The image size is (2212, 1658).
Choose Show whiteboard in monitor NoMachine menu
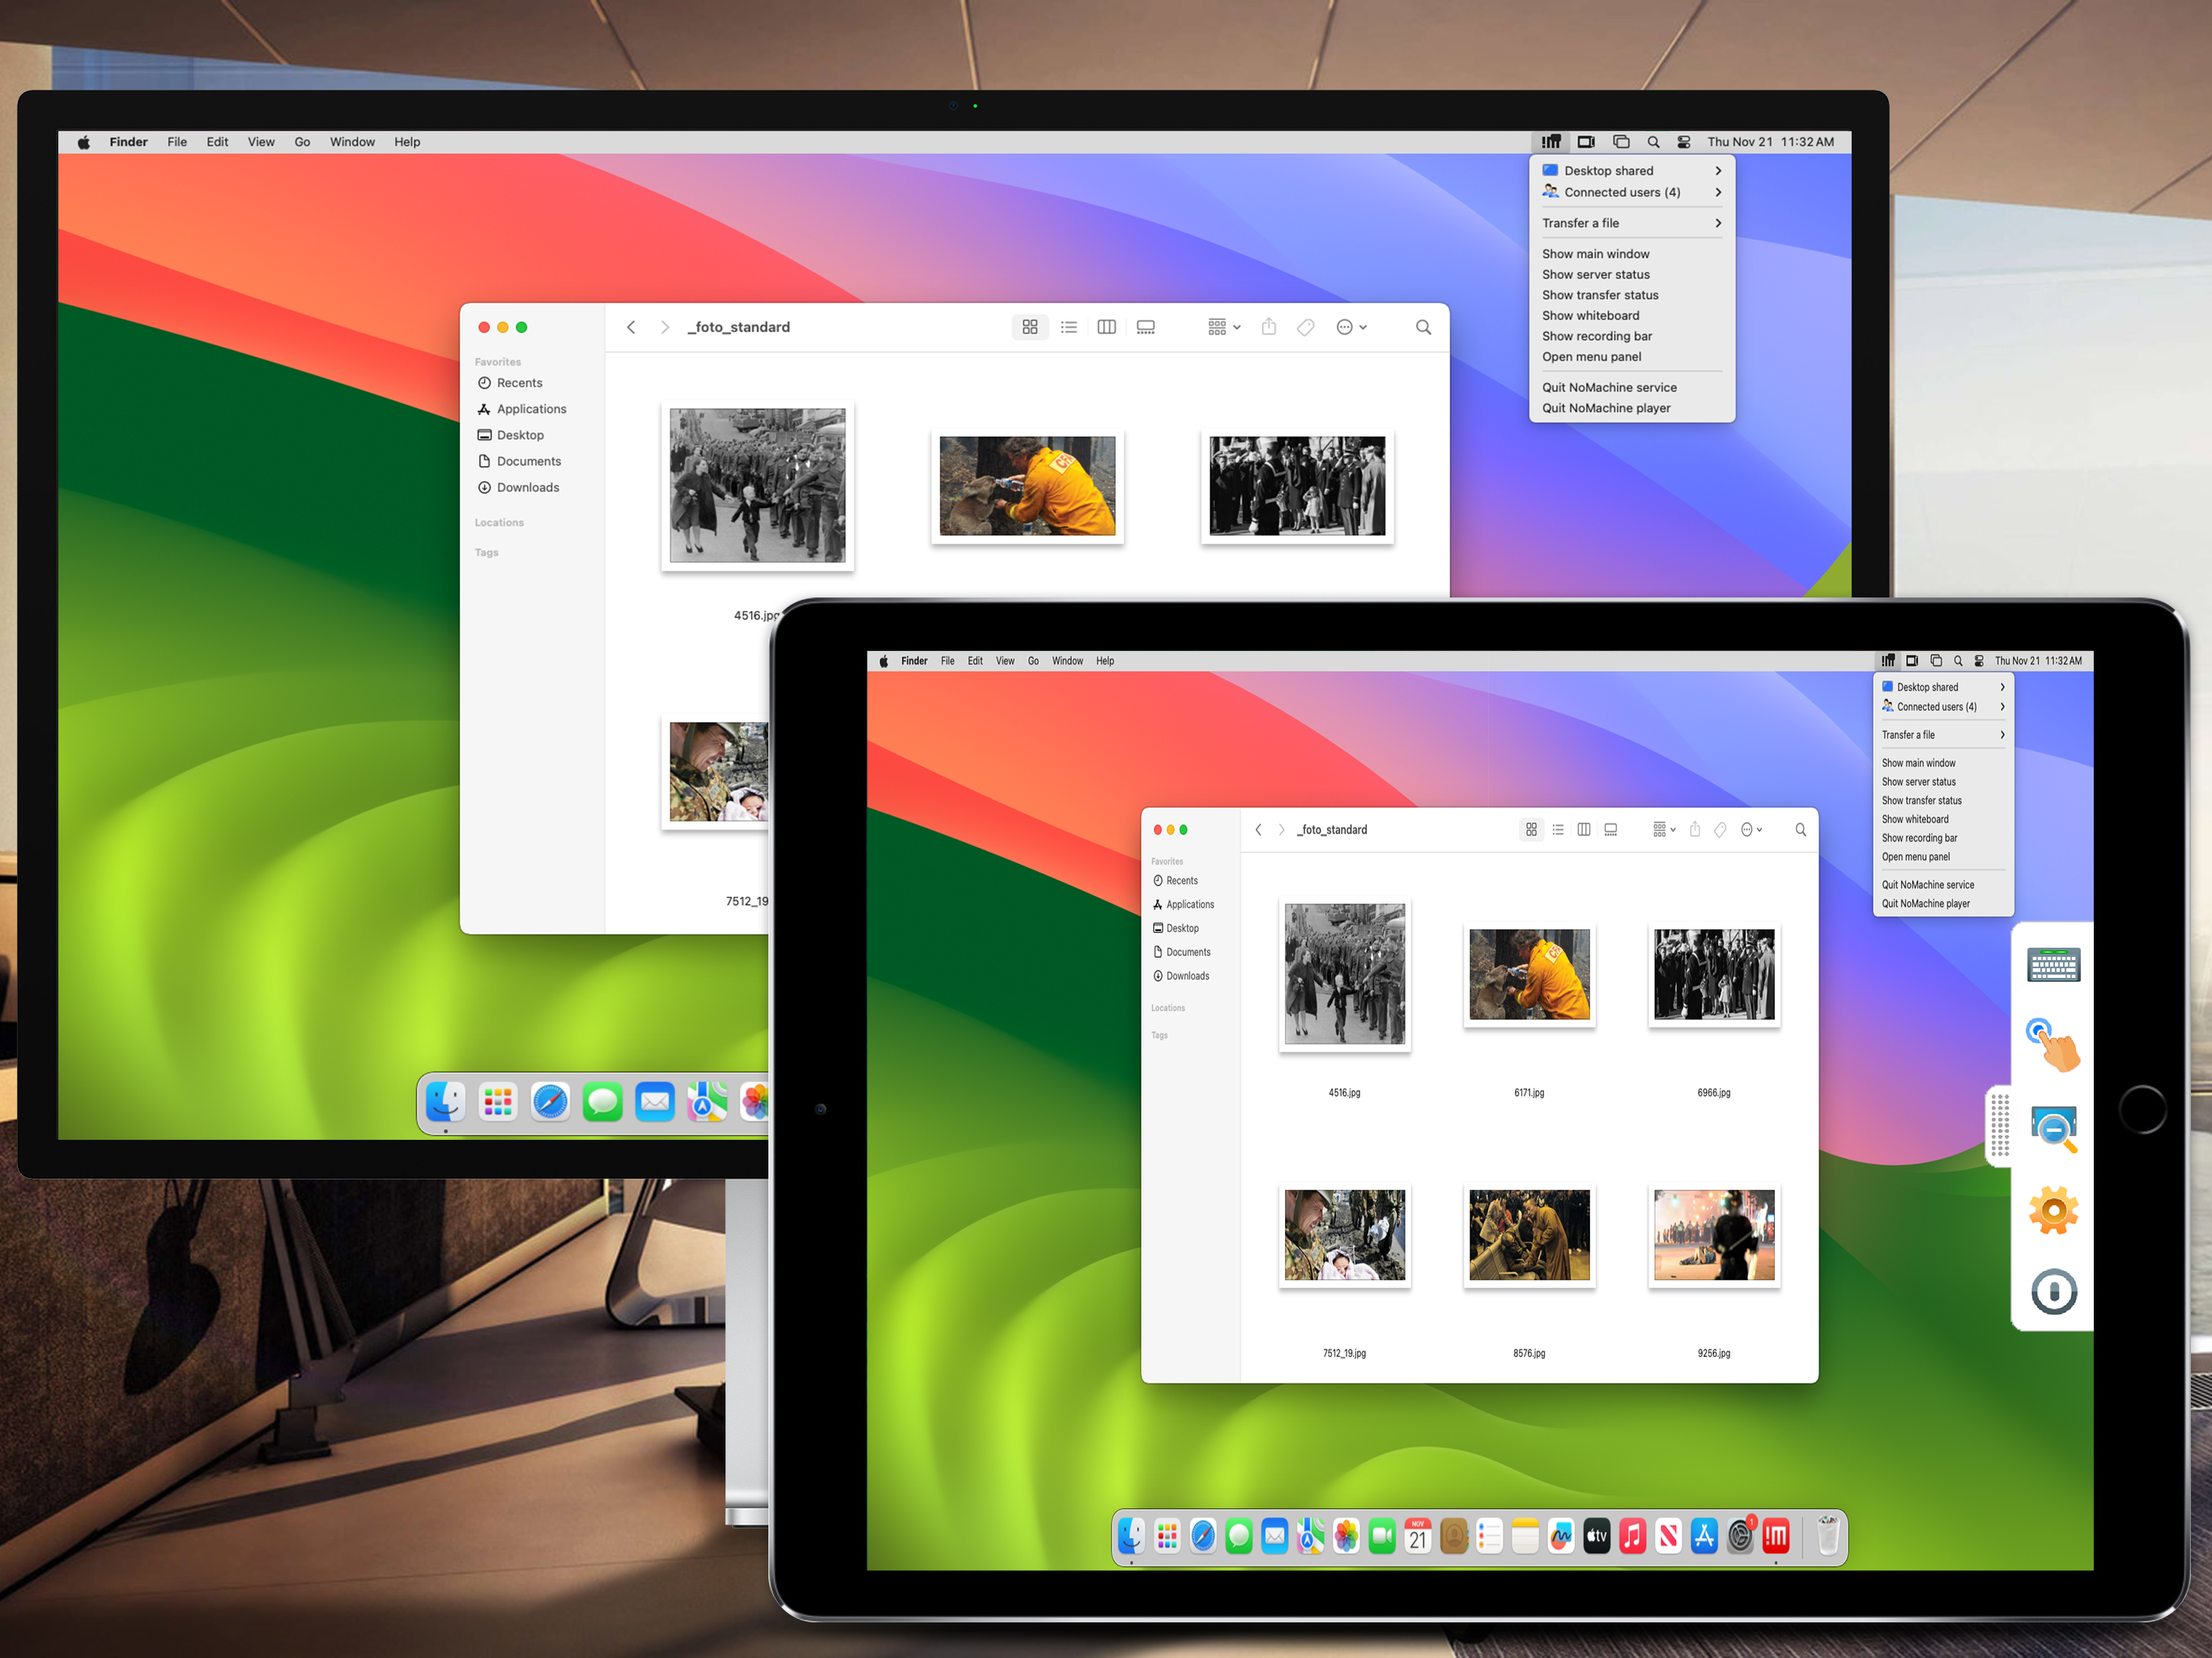tap(1590, 316)
